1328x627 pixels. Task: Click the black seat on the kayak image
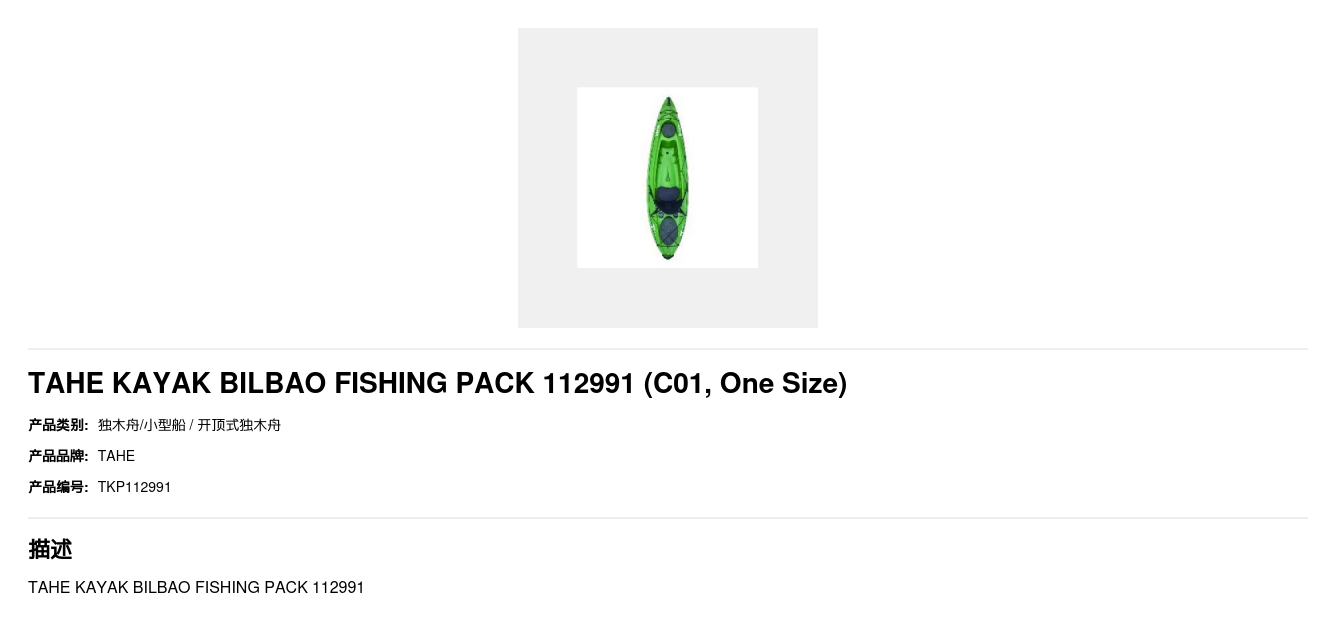[x=667, y=199]
